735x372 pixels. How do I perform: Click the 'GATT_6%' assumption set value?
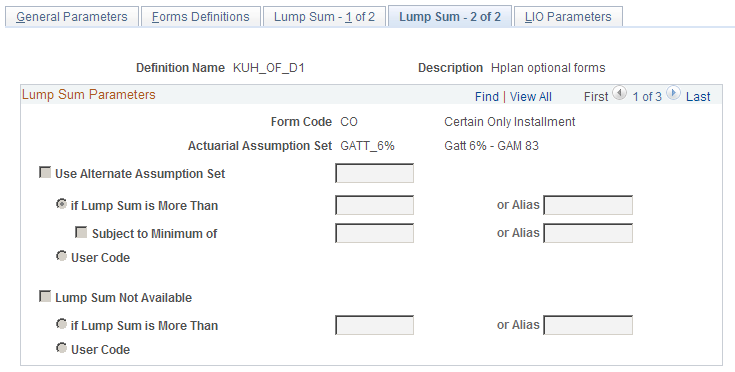pos(367,146)
